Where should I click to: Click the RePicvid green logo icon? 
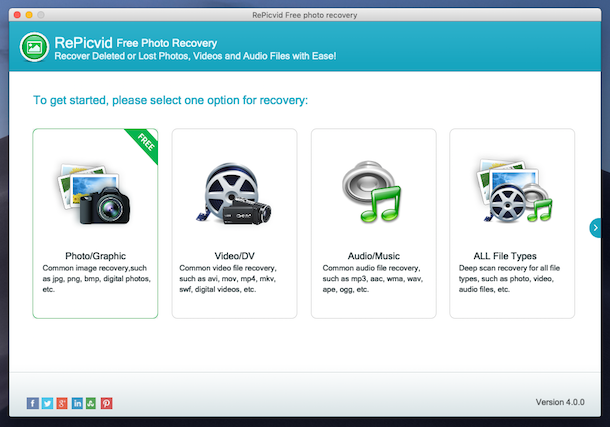(34, 47)
